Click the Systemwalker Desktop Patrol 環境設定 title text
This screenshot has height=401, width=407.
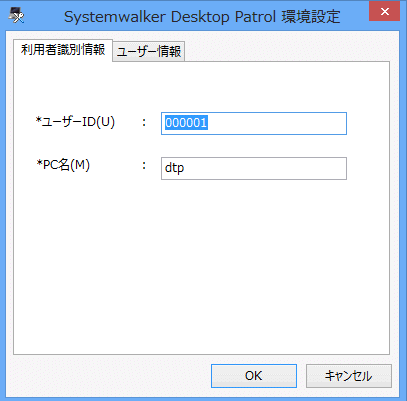pos(202,17)
